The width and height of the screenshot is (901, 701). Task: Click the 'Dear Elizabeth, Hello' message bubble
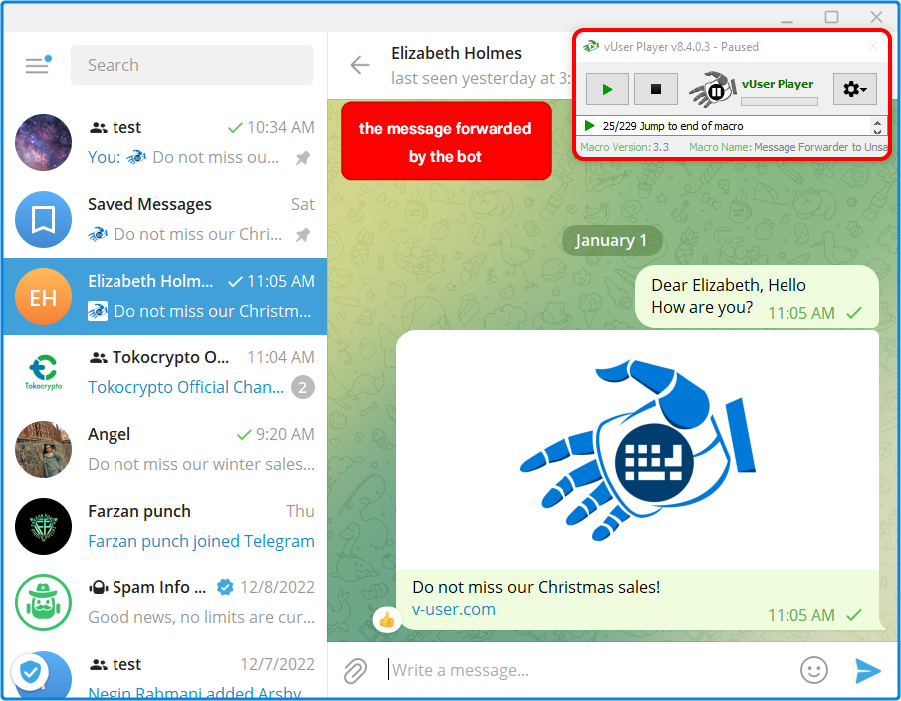[x=757, y=297]
